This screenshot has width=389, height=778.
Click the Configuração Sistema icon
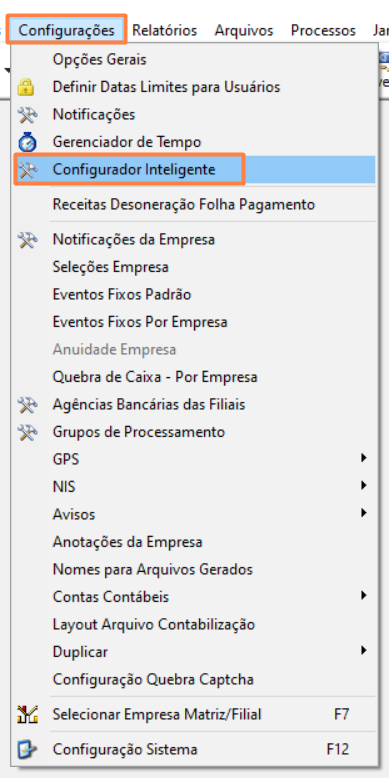coord(26,749)
